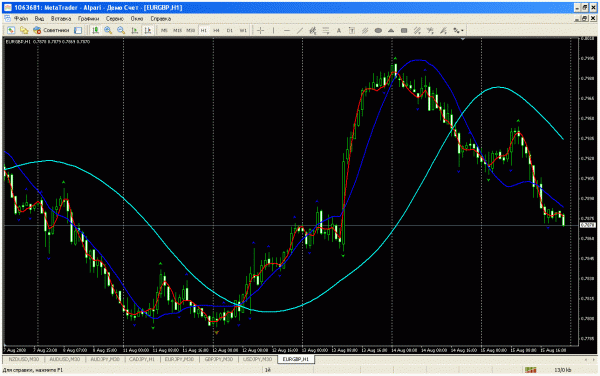The width and height of the screenshot is (600, 376).
Task: Select the Rectangle drawing tool
Action: pos(404,30)
